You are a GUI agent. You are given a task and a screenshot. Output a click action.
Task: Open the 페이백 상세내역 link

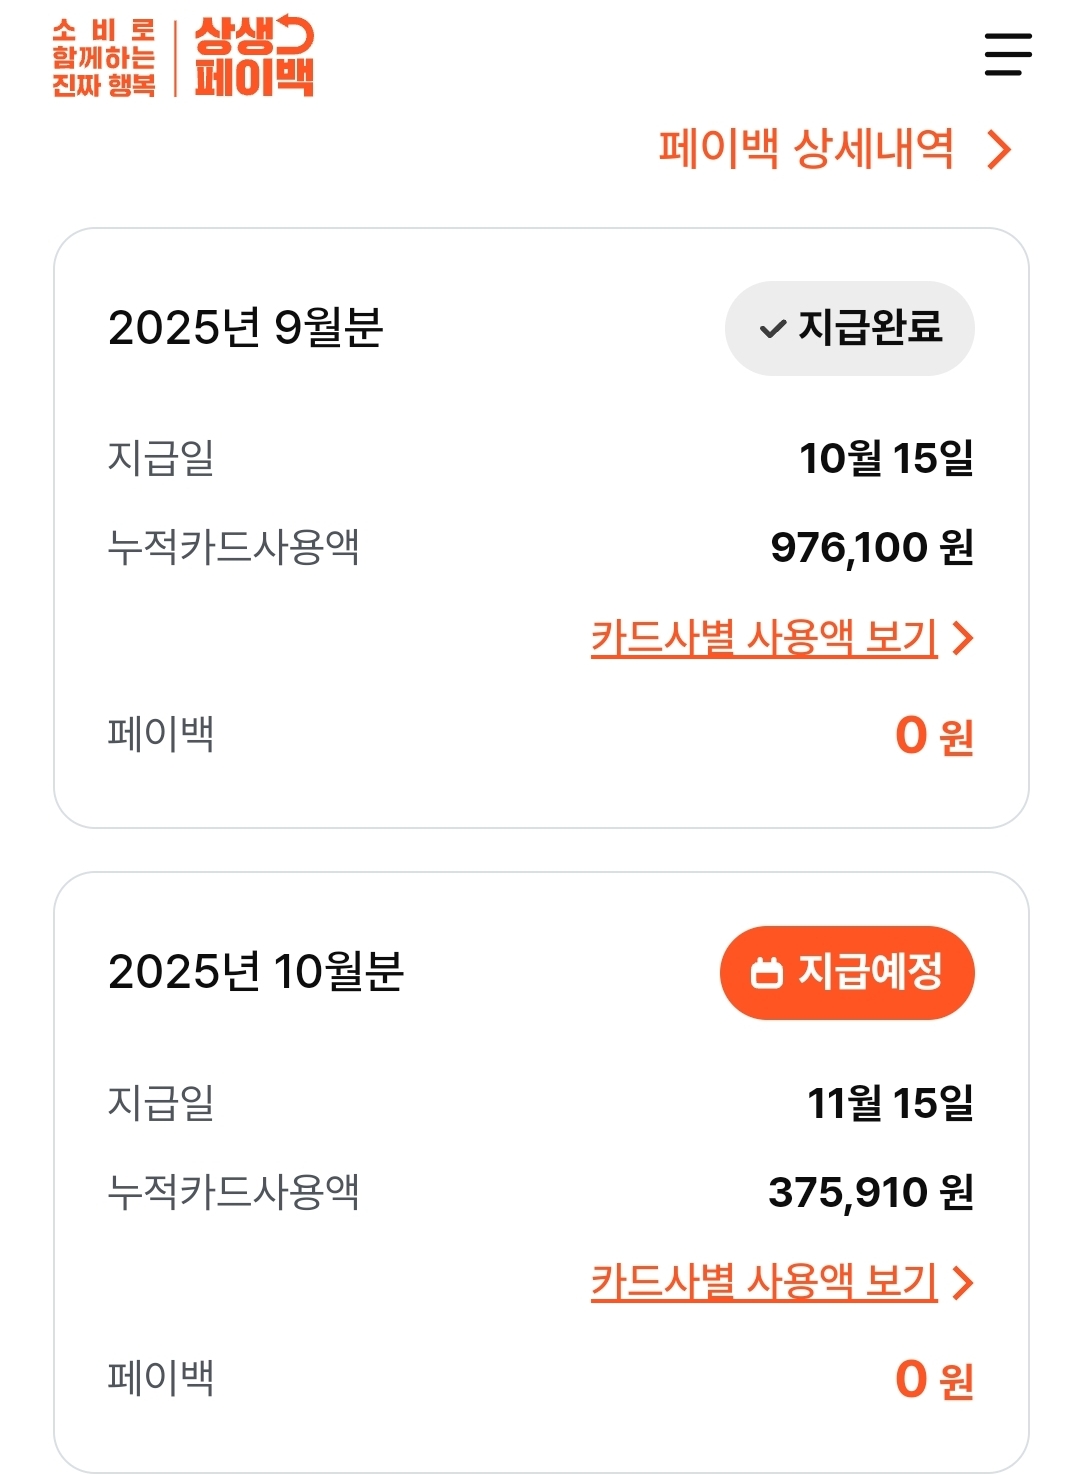[806, 150]
